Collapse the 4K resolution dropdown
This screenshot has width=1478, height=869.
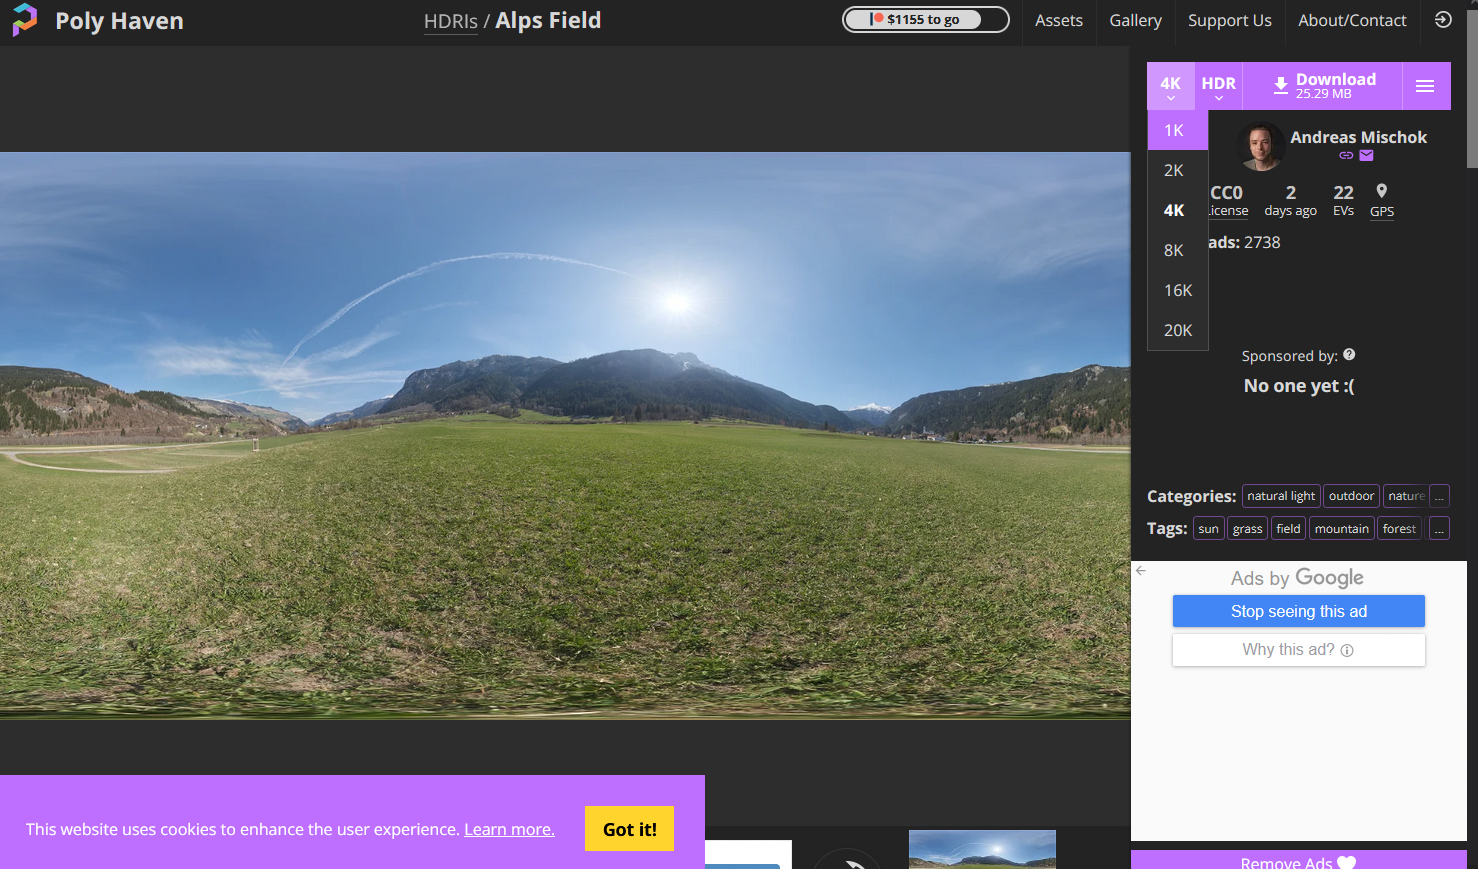1170,86
